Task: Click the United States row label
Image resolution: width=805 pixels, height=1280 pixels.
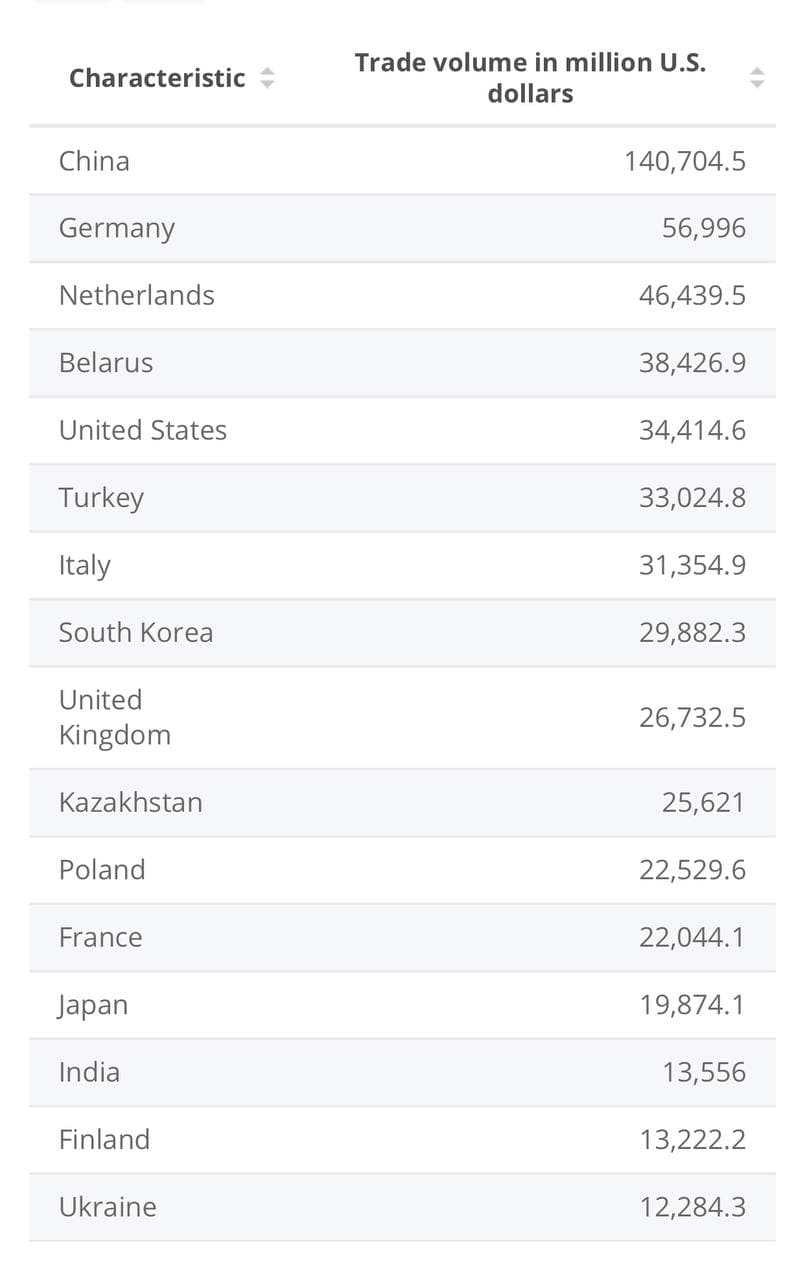Action: (142, 430)
